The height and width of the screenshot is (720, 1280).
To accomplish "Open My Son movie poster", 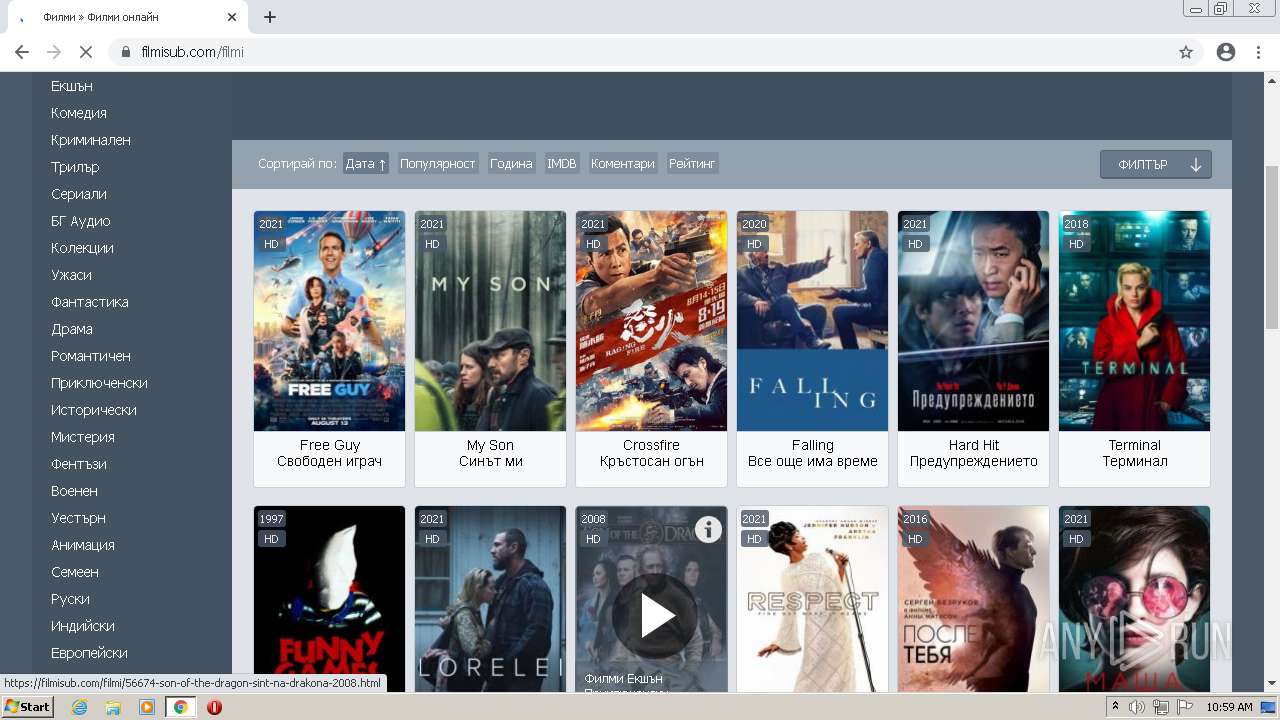I will 490,321.
